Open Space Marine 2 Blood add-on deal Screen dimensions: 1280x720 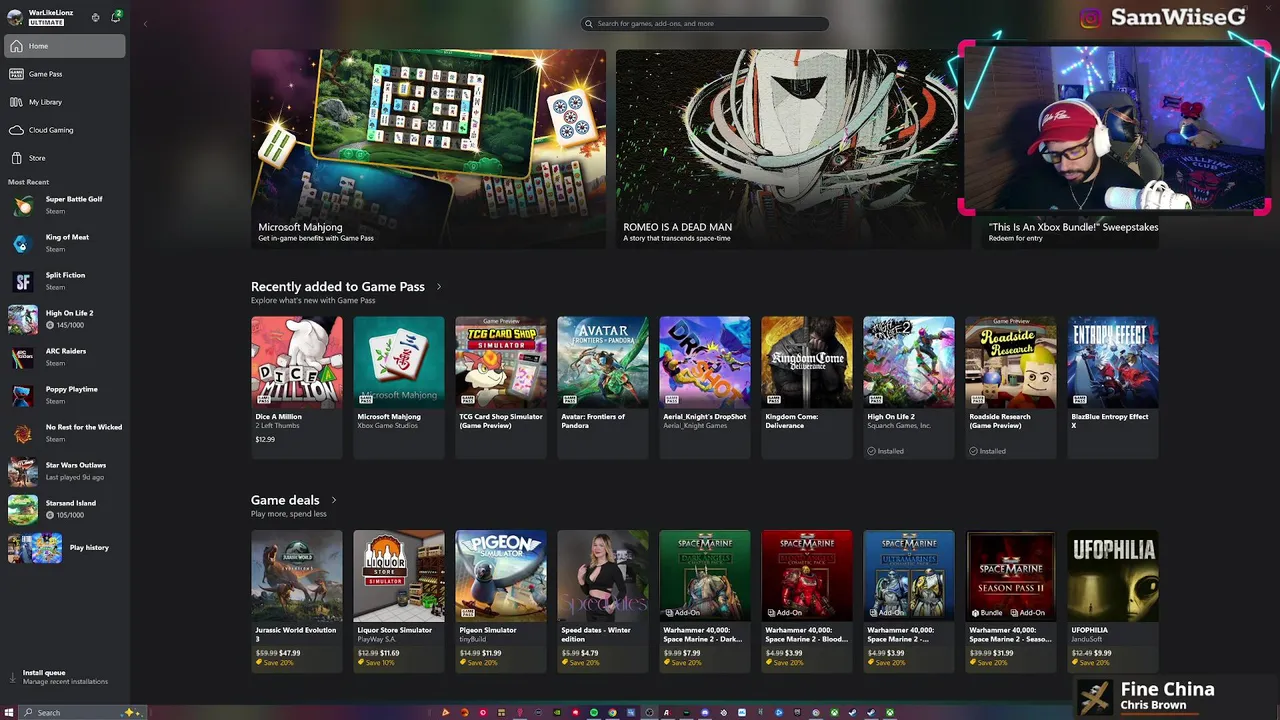pos(806,601)
